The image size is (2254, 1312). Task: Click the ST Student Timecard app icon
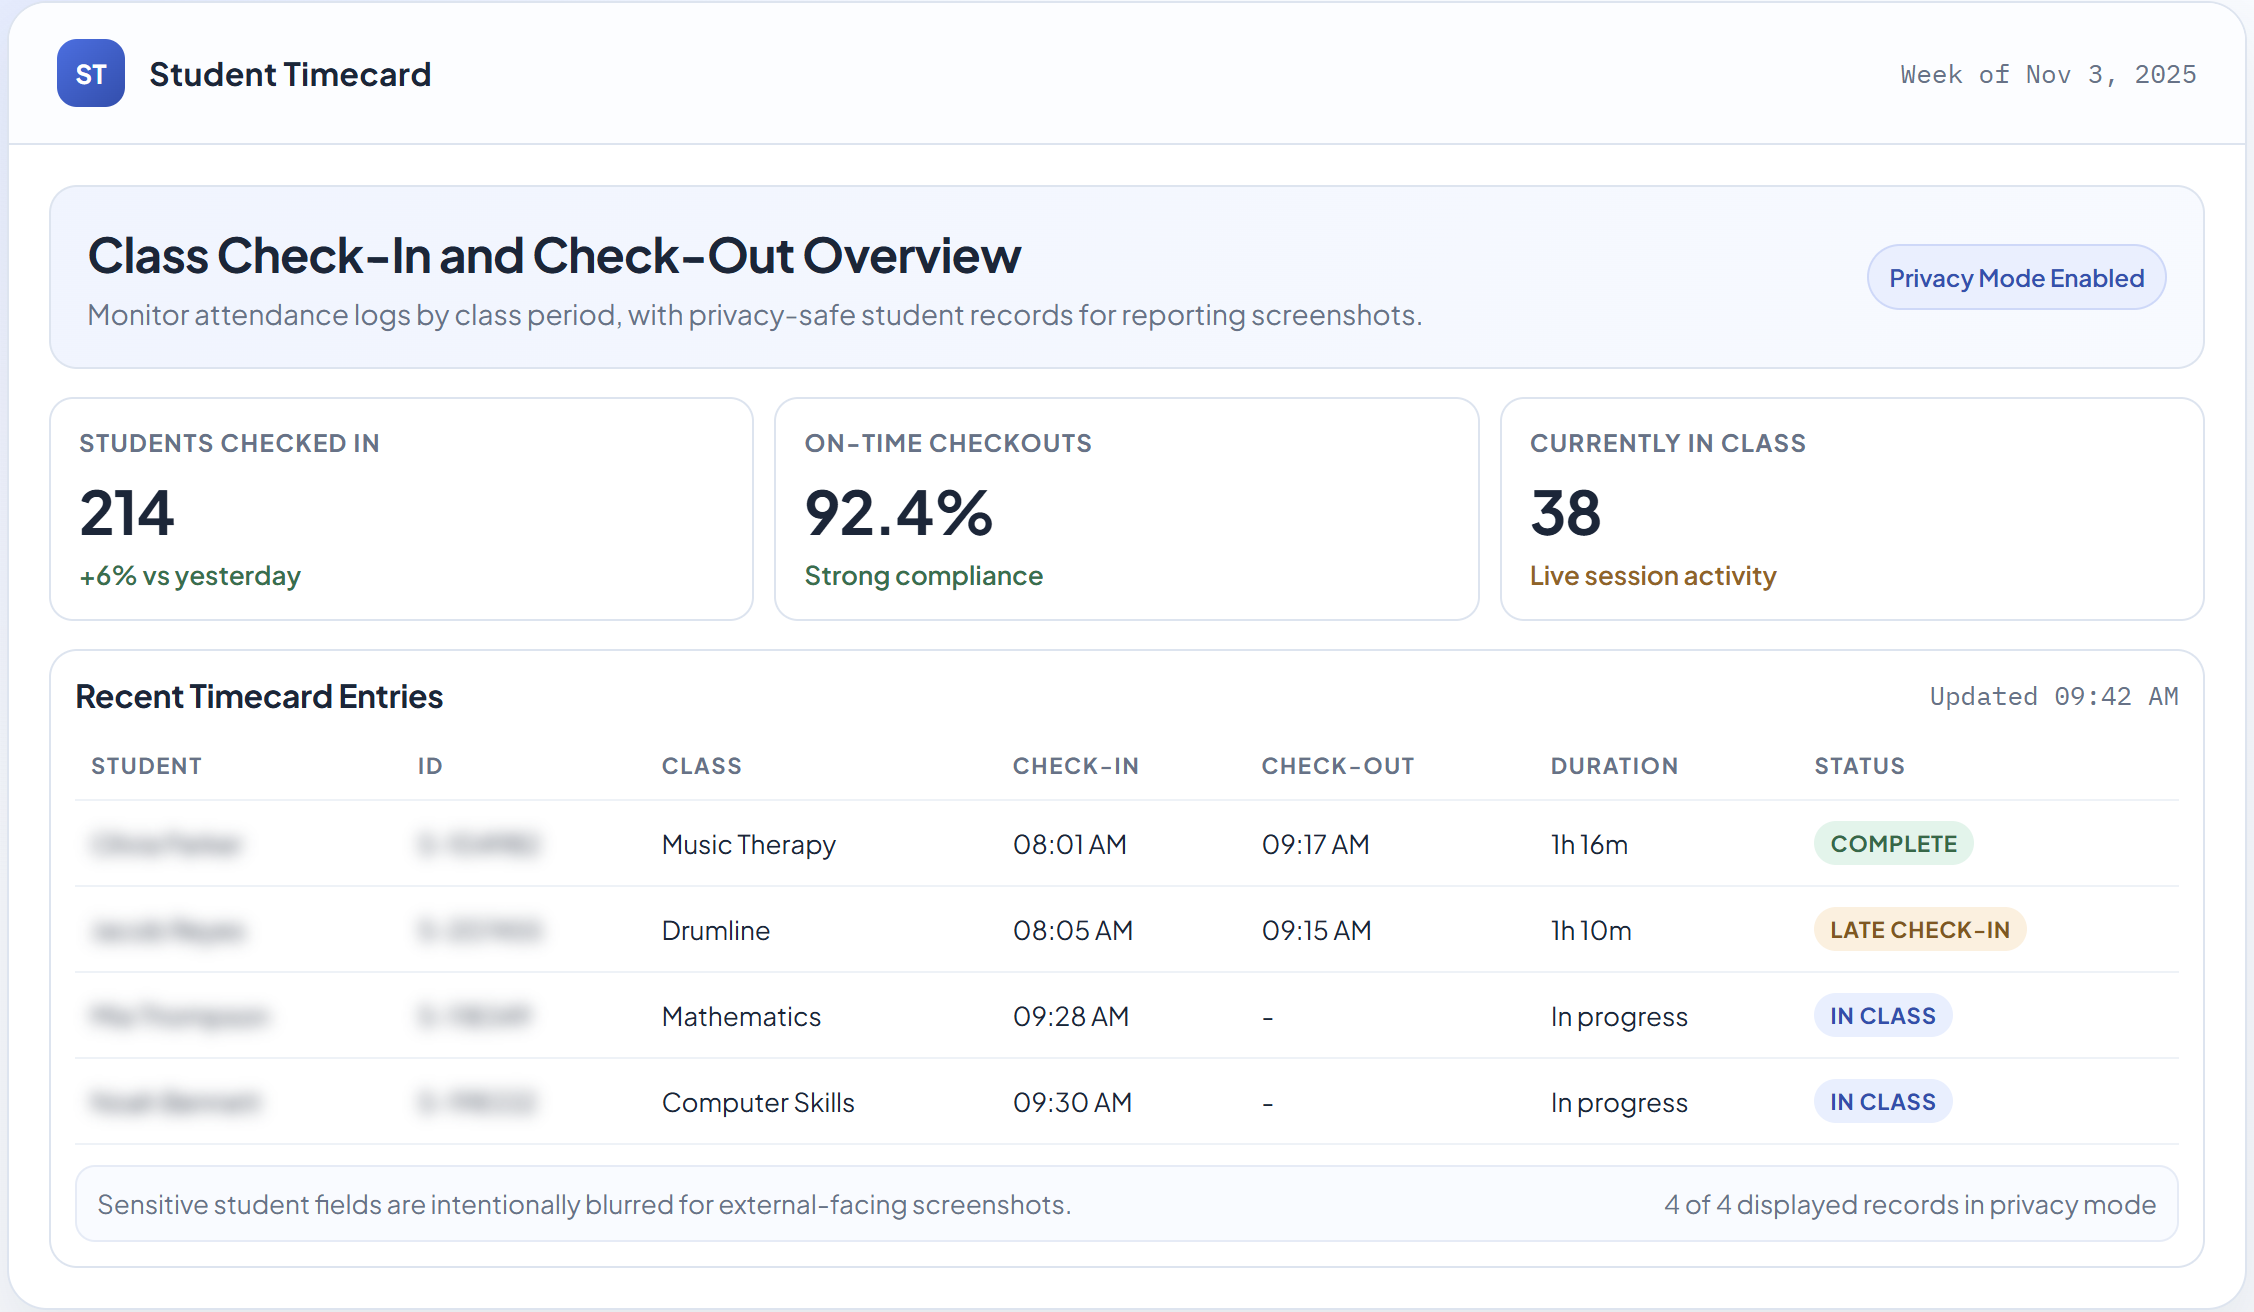[x=90, y=73]
